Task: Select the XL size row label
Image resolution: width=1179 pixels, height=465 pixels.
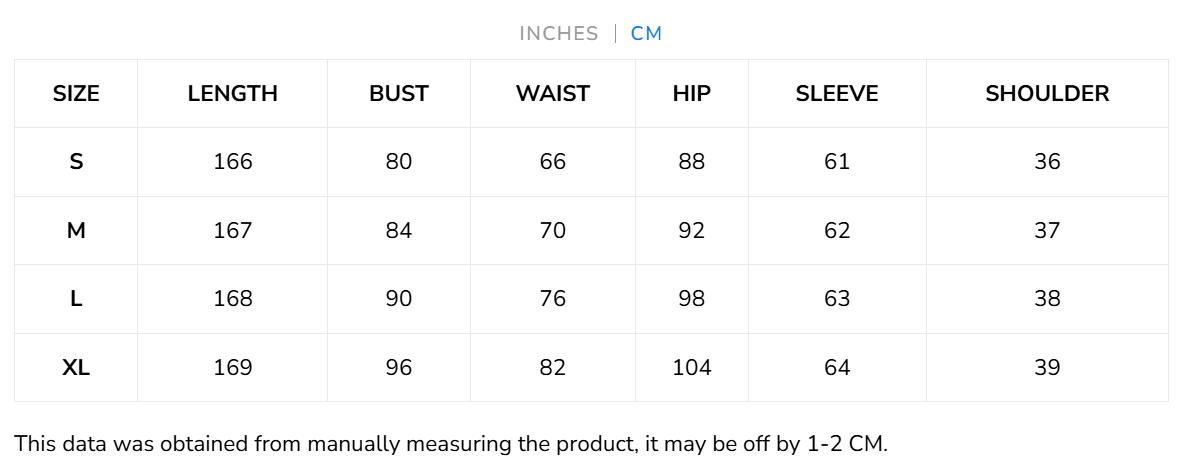Action: [76, 368]
